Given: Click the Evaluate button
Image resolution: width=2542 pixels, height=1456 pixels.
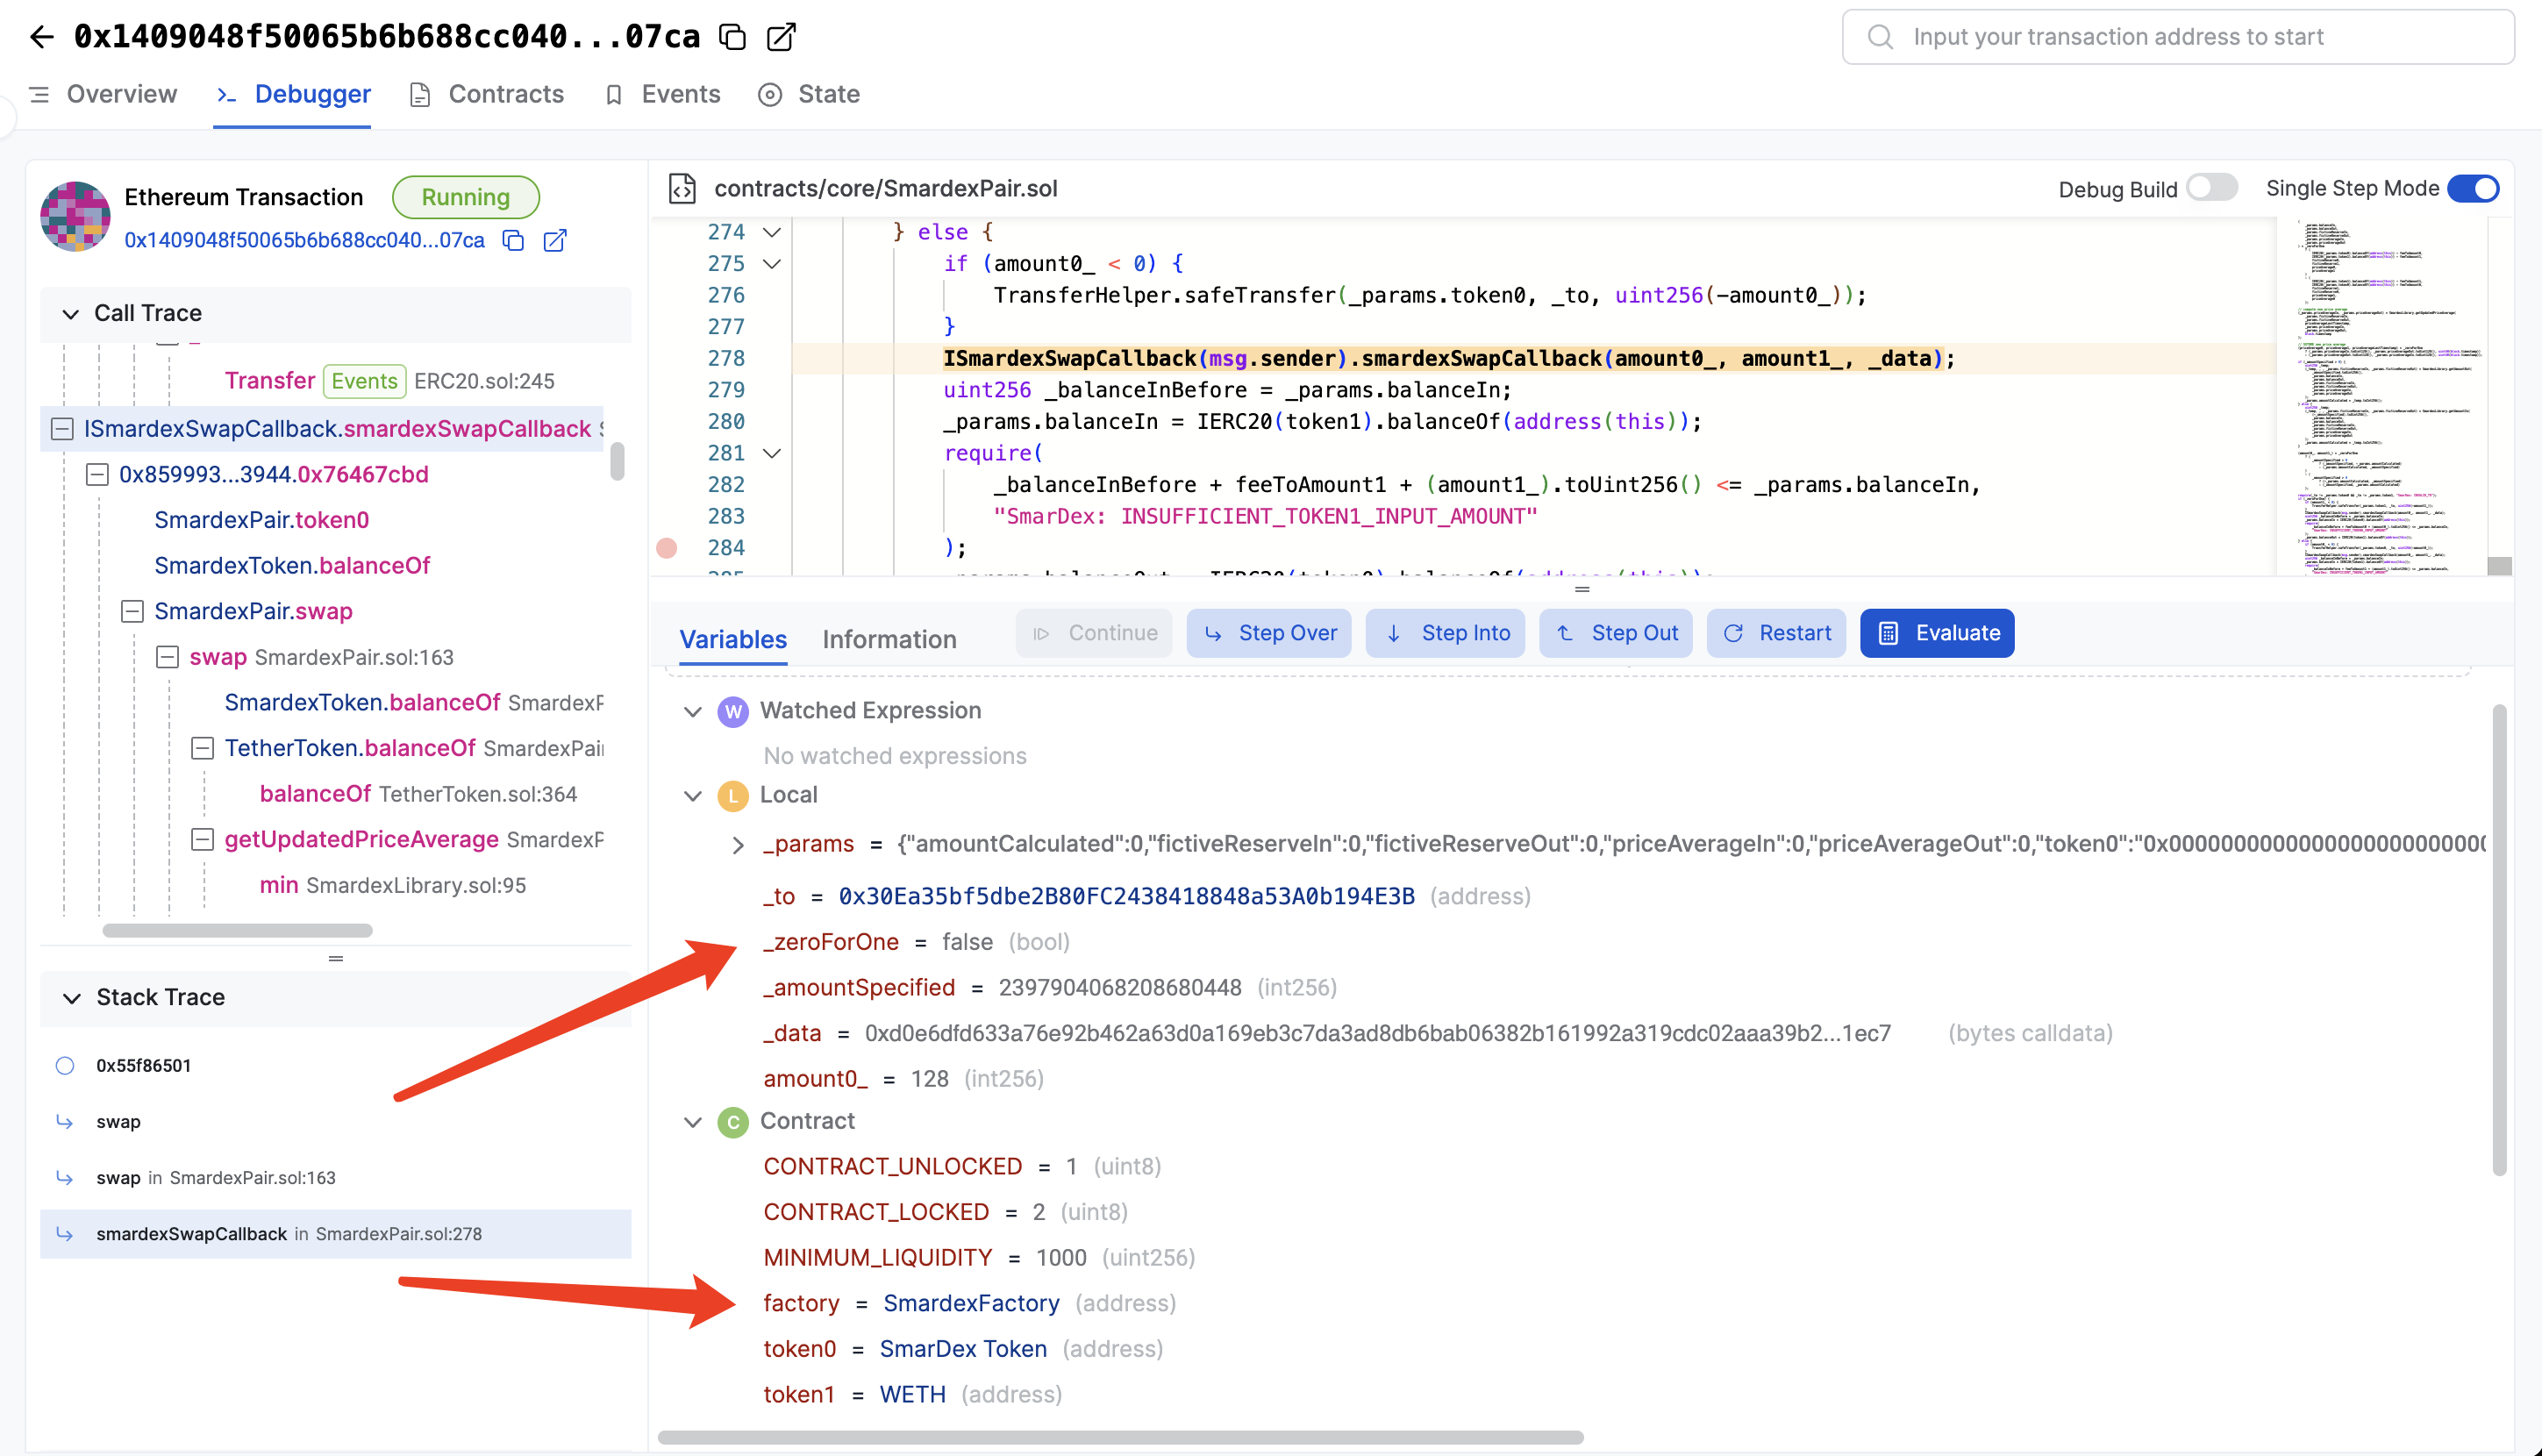Looking at the screenshot, I should click(x=1937, y=633).
